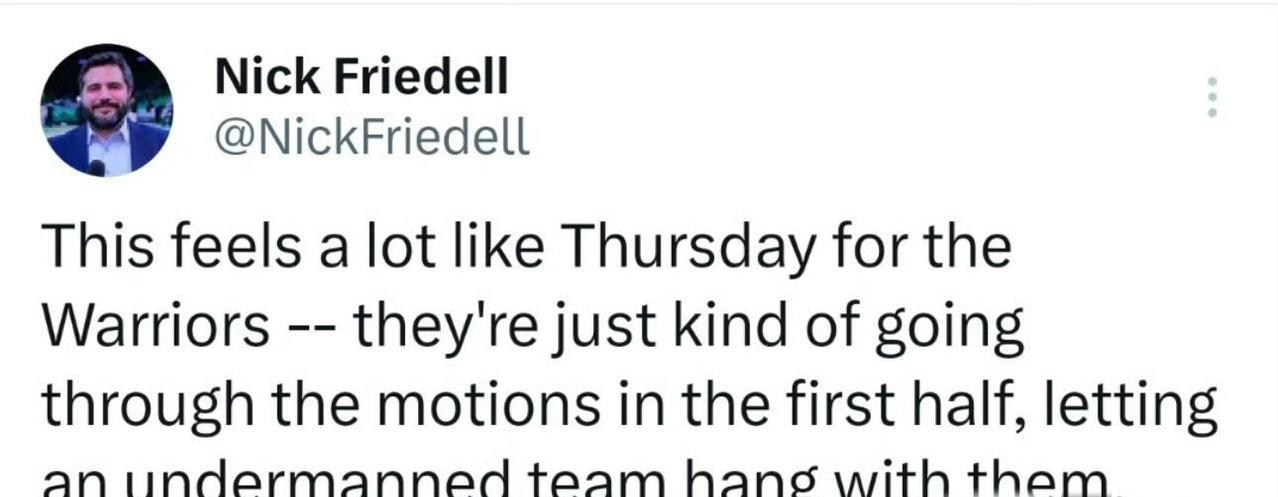
Task: Open the three-dot more options menu
Action: [1212, 97]
